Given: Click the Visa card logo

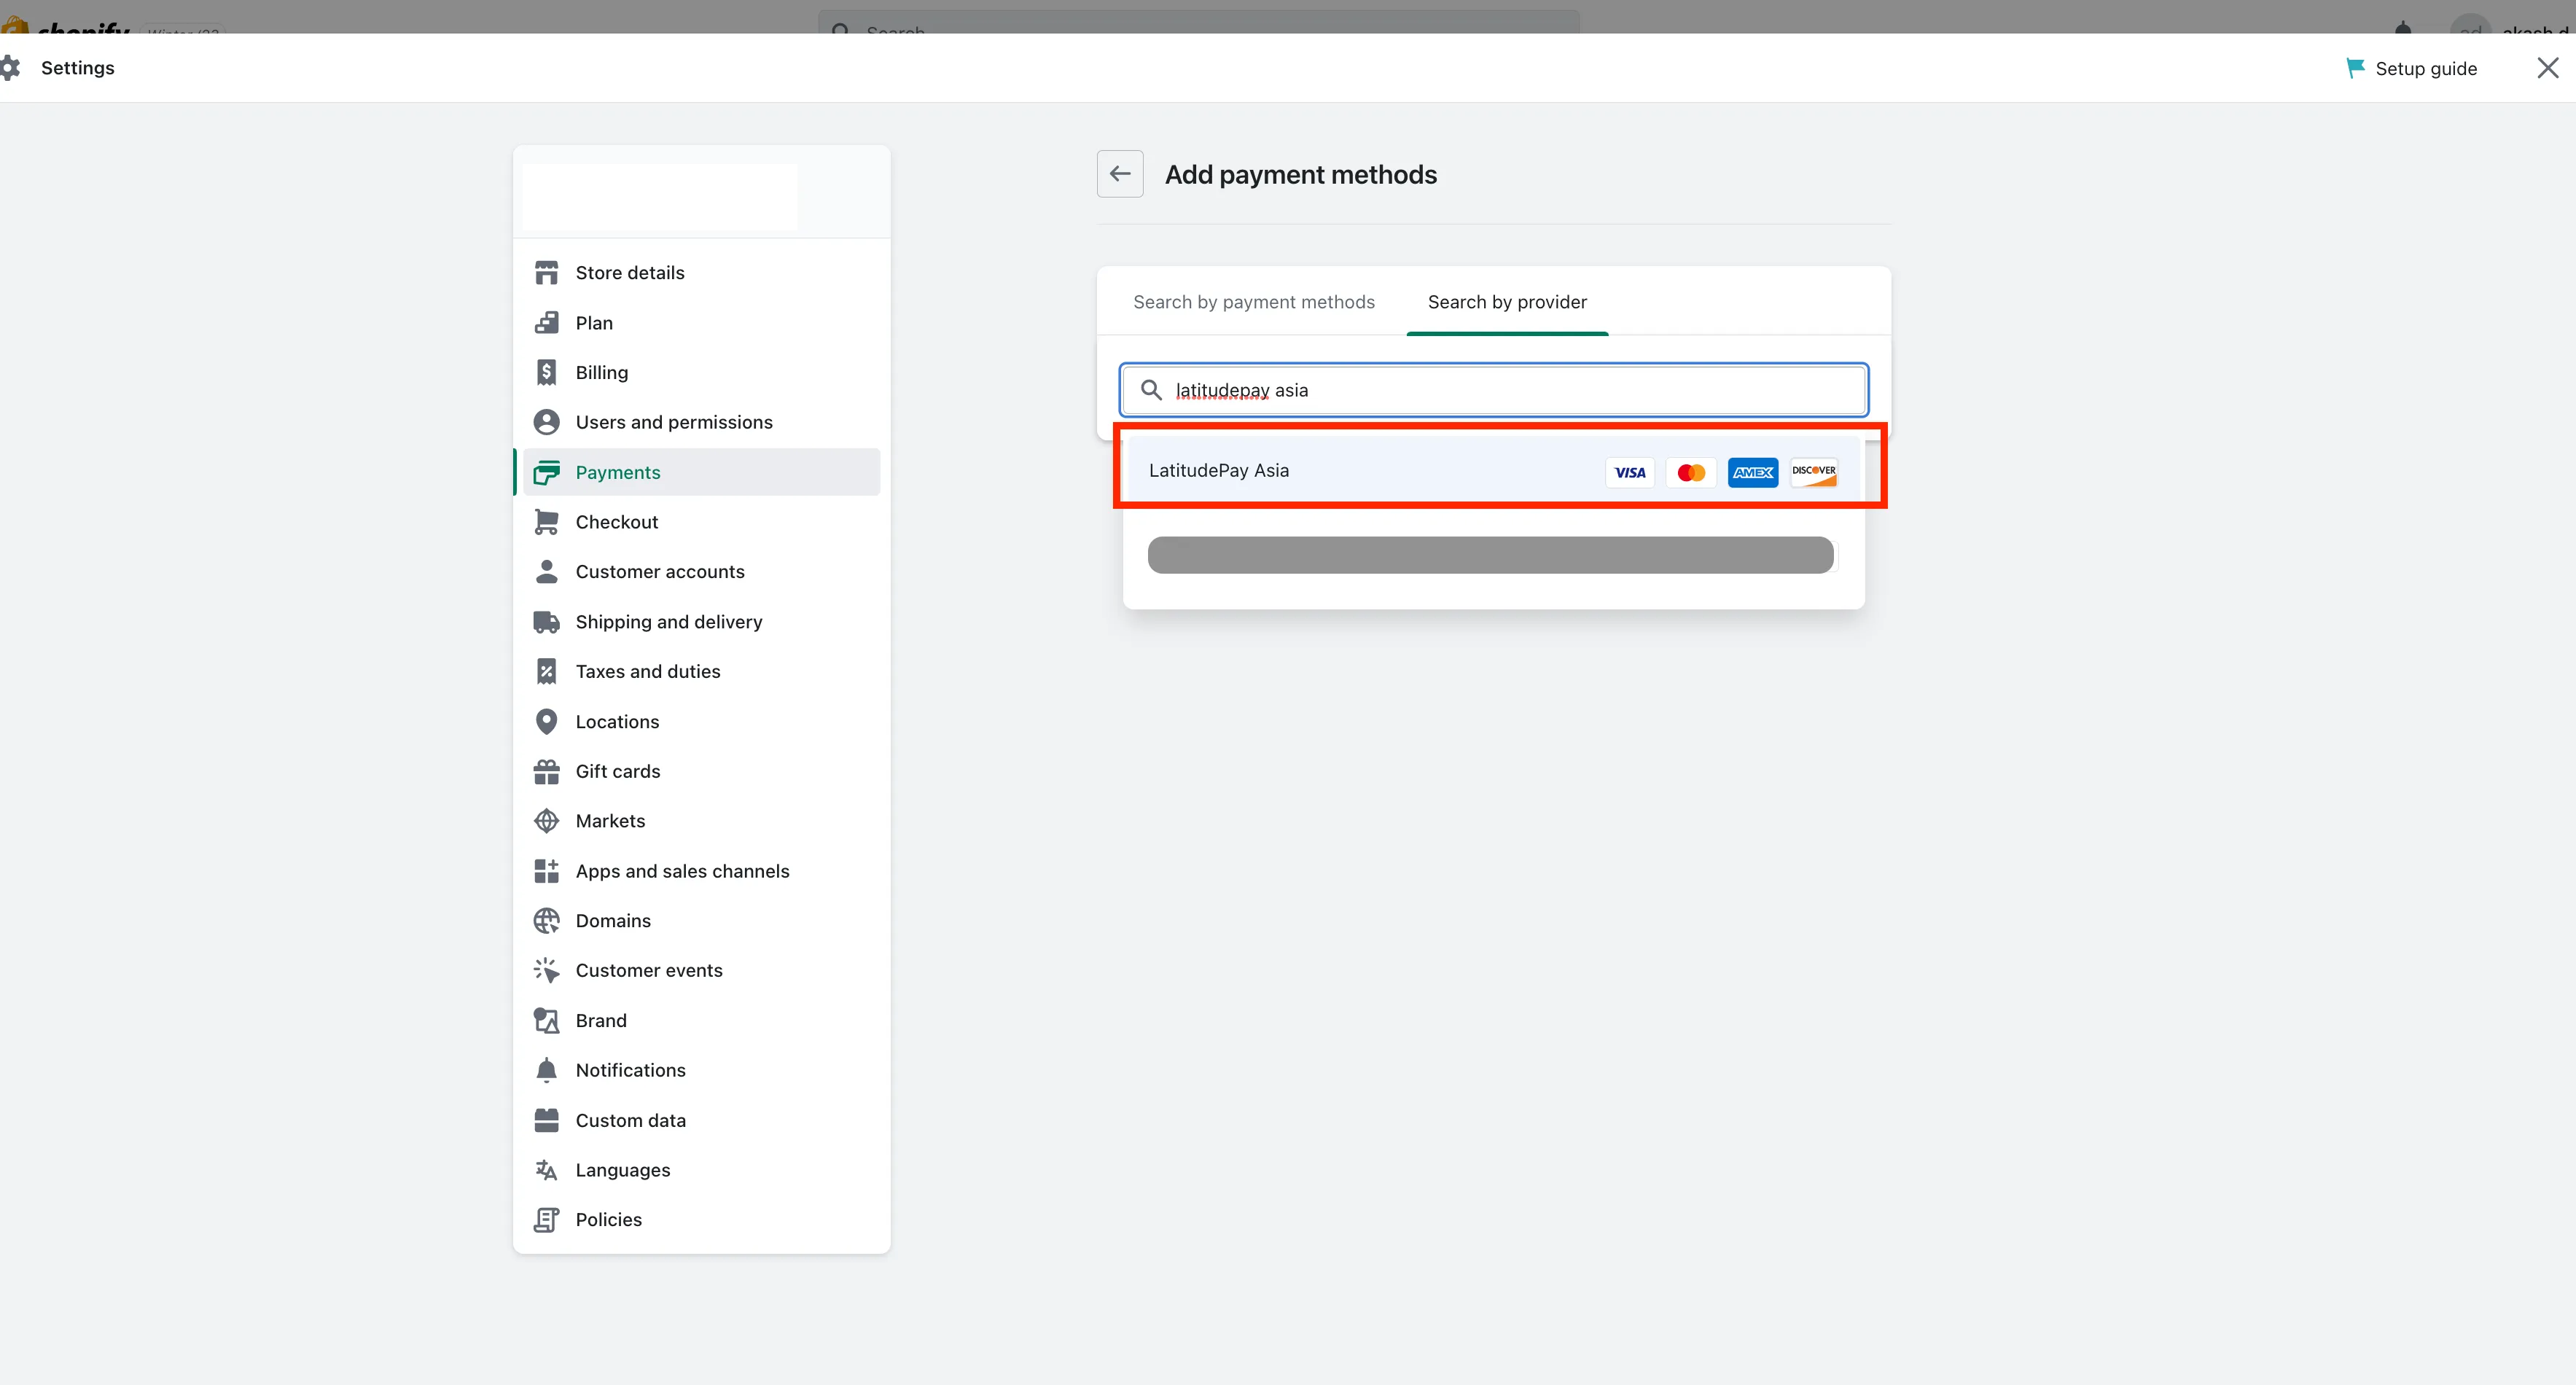Looking at the screenshot, I should 1630,472.
